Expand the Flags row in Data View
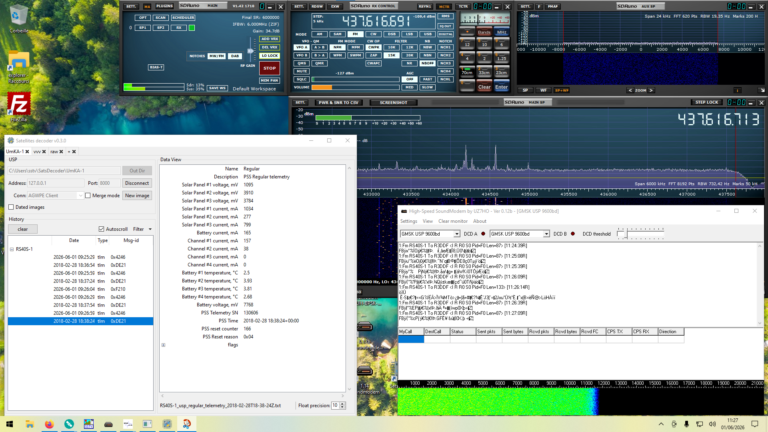This screenshot has width=768, height=432. click(x=164, y=345)
